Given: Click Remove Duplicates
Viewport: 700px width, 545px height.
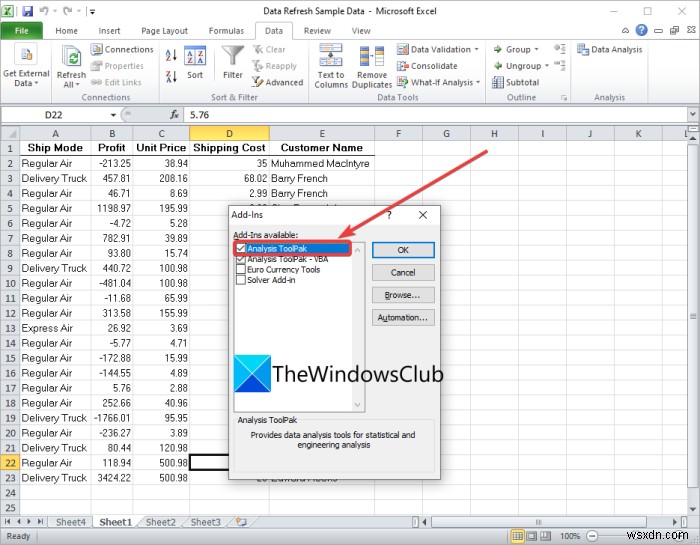Looking at the screenshot, I should pyautogui.click(x=372, y=66).
